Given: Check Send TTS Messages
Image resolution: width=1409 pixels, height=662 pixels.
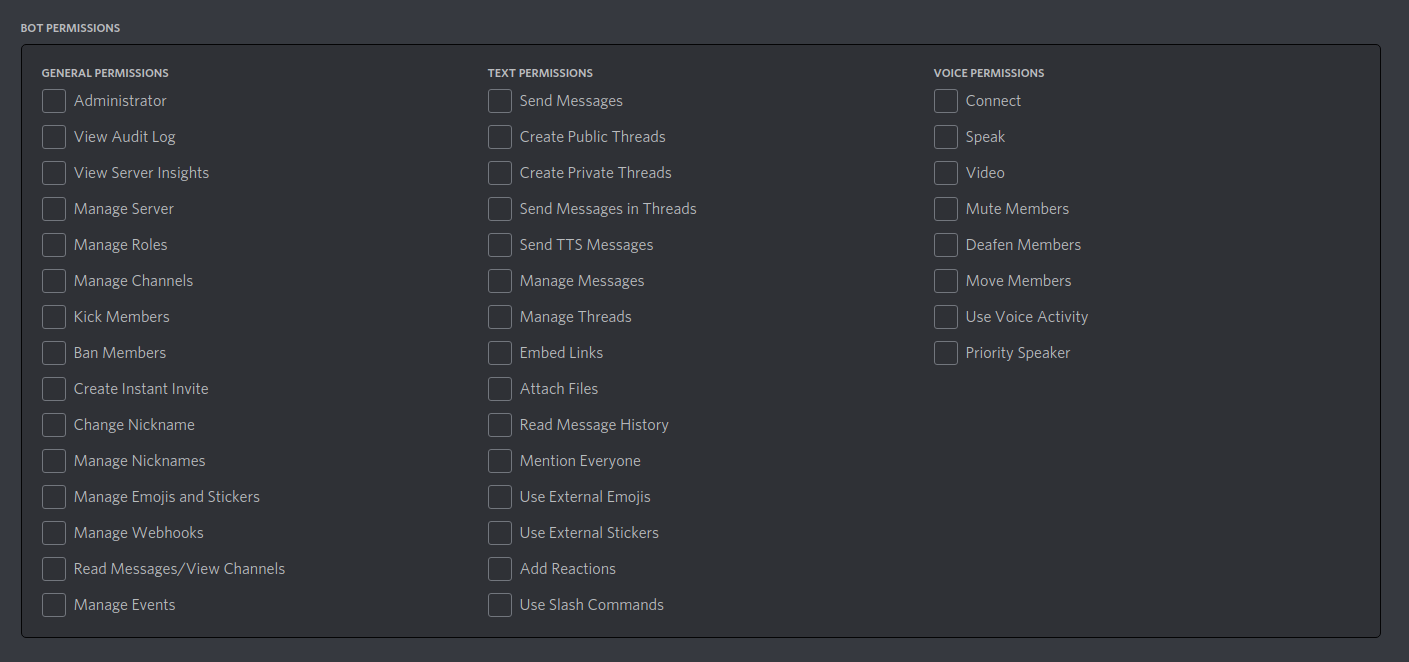Looking at the screenshot, I should [x=499, y=244].
